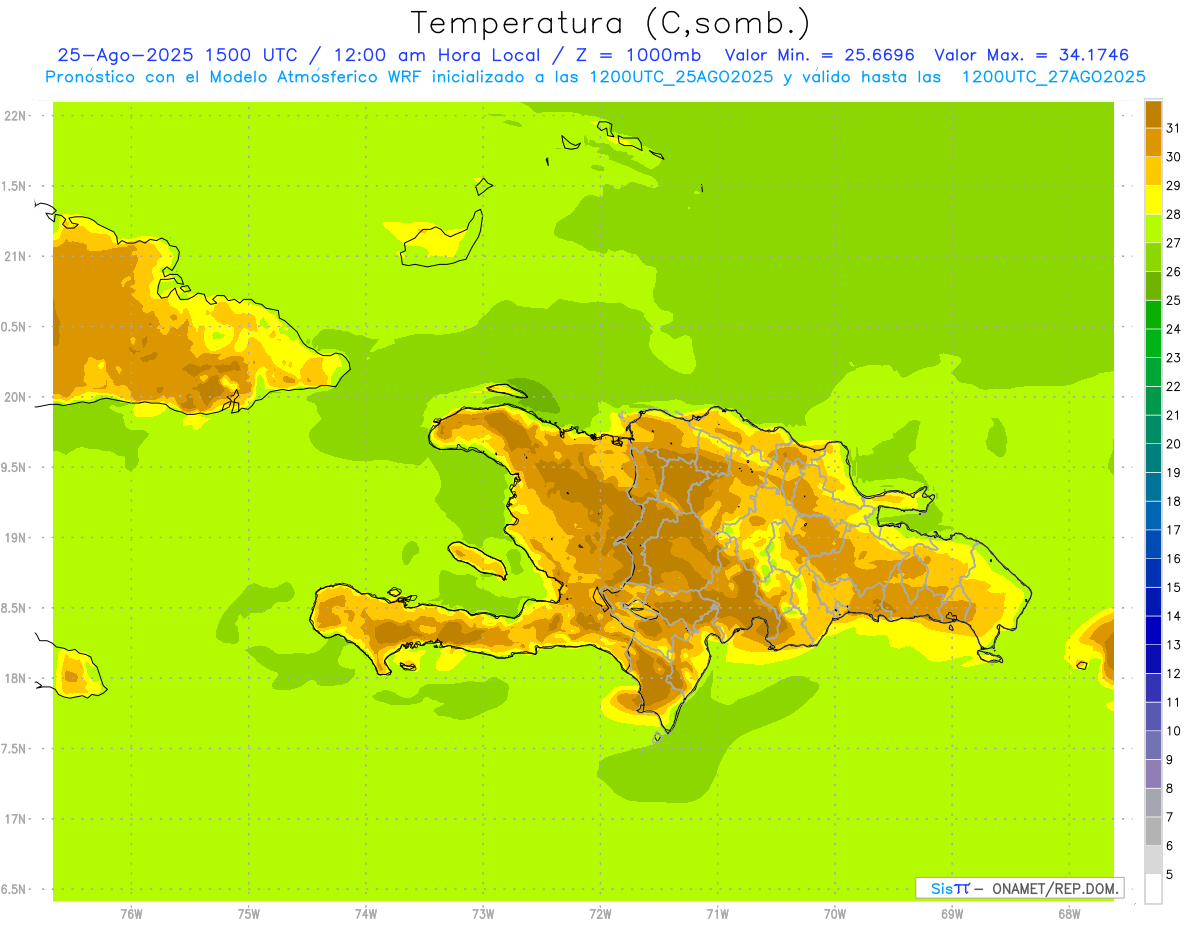The height and width of the screenshot is (927, 1200).
Task: Click the '7.5N' latitude axis label
Action: 15,749
